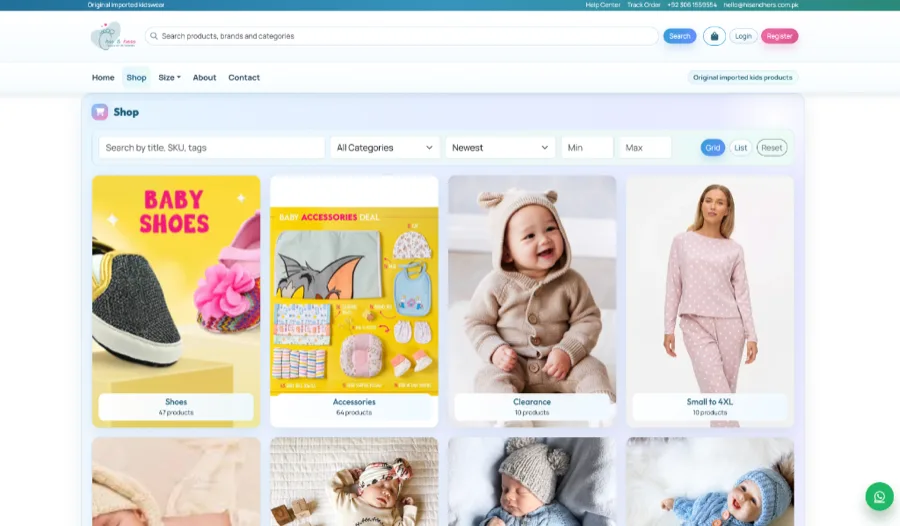The image size is (900, 526).
Task: Expand the Size menu
Action: (x=169, y=78)
